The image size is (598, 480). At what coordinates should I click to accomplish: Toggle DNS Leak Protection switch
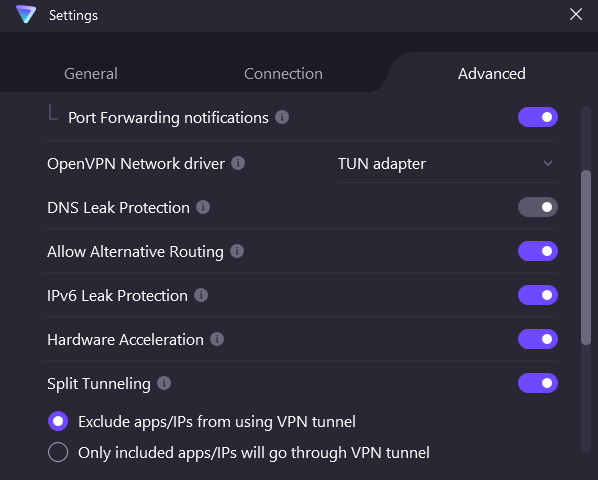click(538, 207)
